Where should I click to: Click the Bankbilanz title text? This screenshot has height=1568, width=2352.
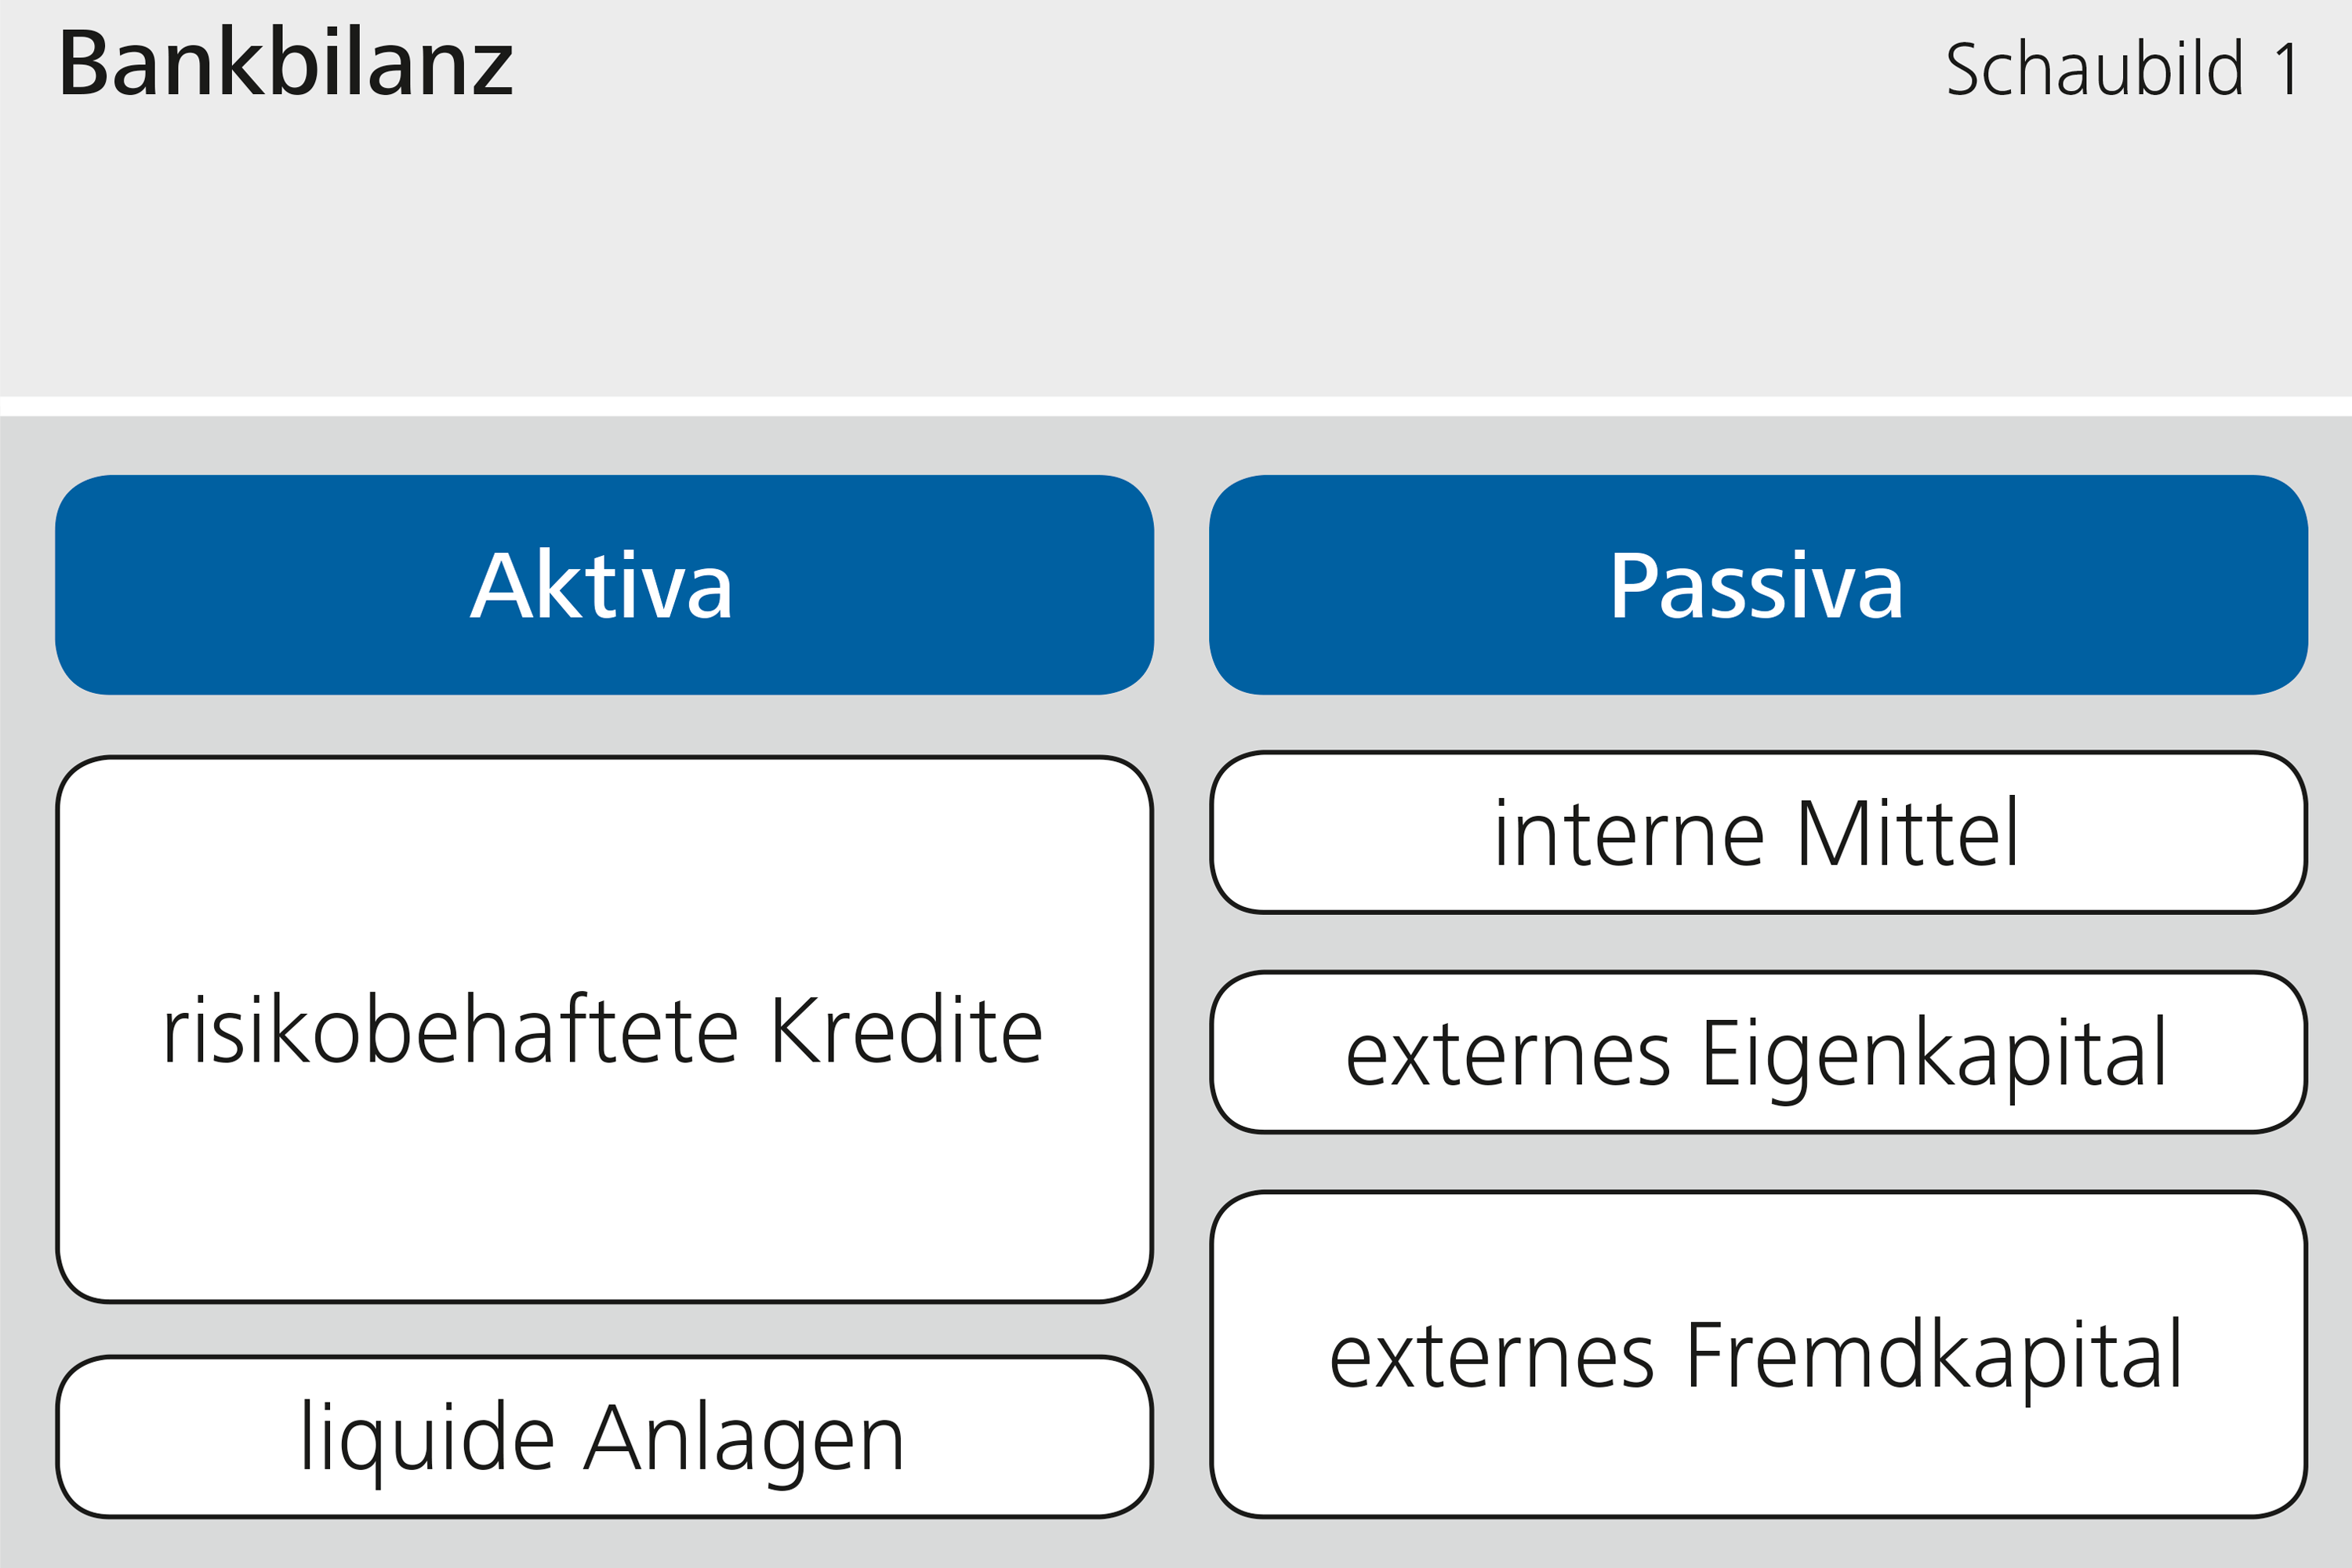coord(286,64)
